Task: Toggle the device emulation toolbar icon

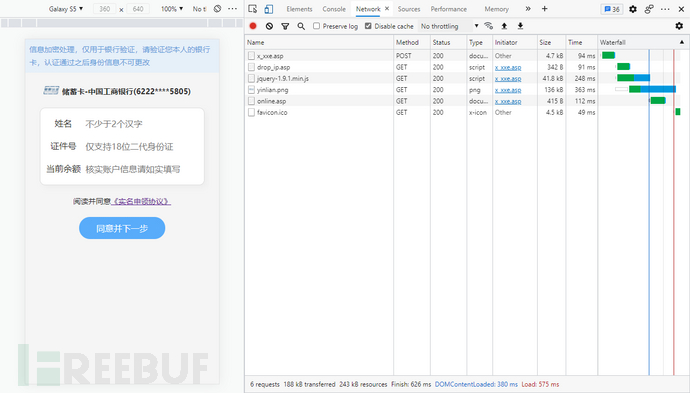Action: pos(268,9)
